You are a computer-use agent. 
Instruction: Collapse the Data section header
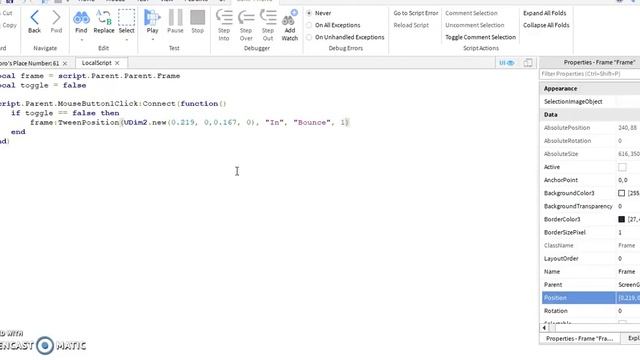(591, 115)
